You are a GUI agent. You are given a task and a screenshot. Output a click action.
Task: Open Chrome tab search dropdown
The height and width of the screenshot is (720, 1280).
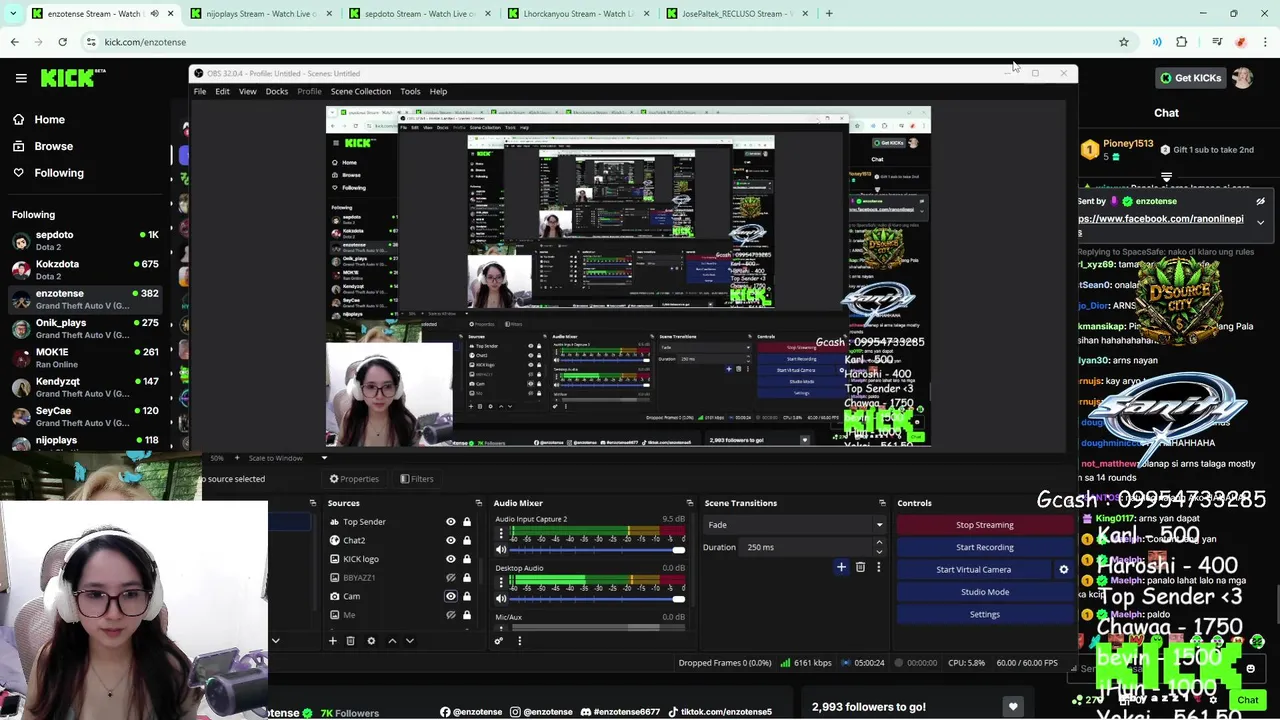14,14
